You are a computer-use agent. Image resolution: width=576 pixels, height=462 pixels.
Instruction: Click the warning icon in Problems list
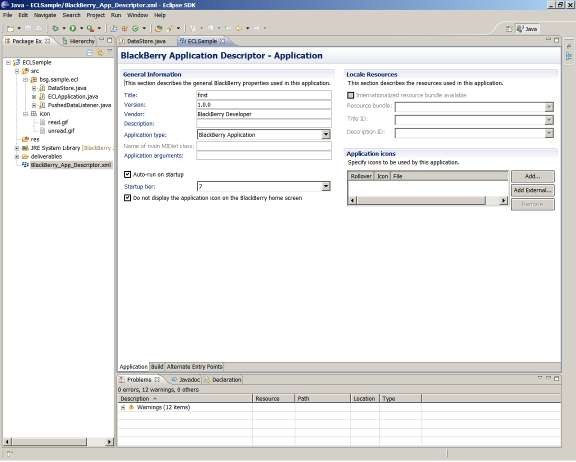pos(131,407)
